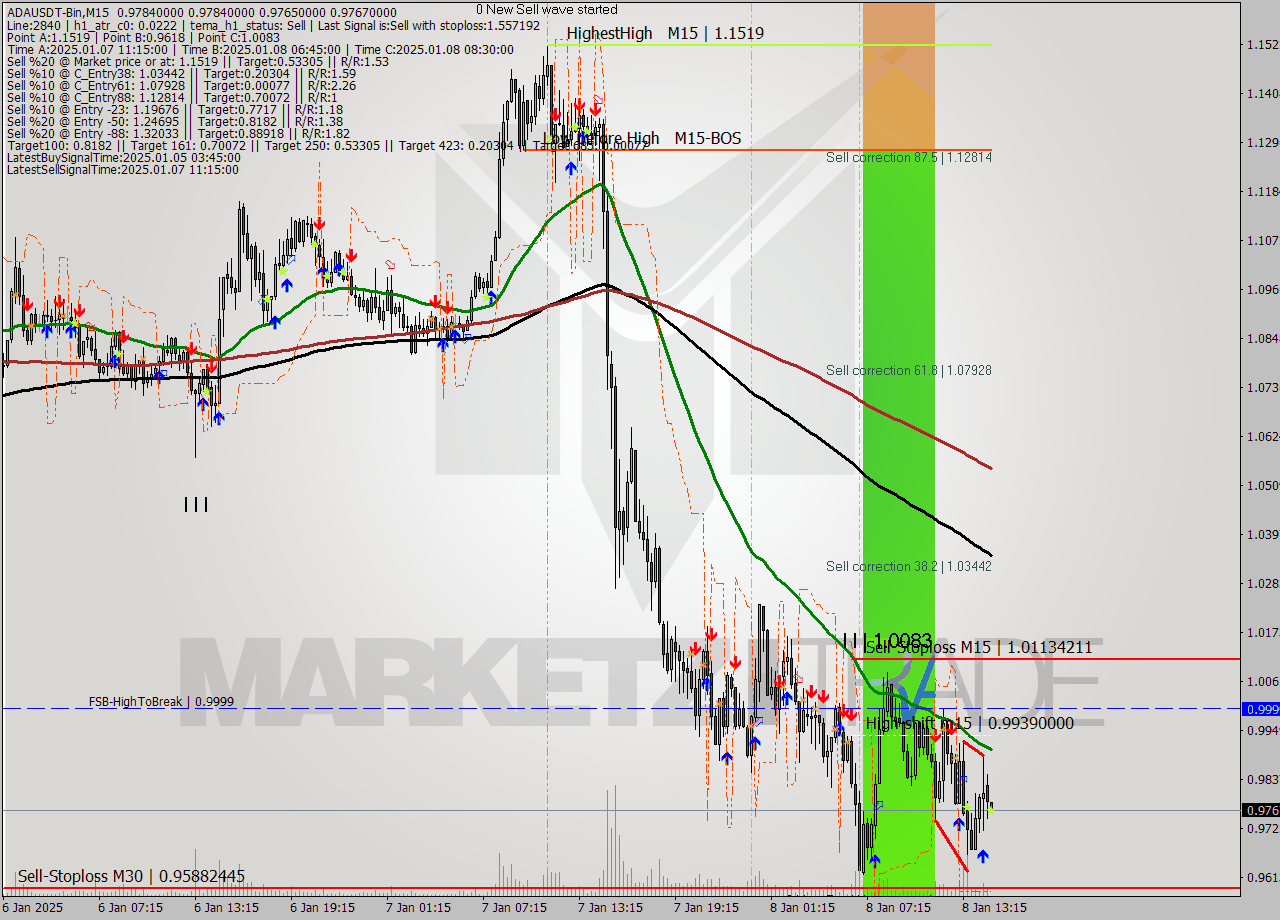The image size is (1280, 920).
Task: Click the 0.983 price axis value
Action: pos(1262,780)
